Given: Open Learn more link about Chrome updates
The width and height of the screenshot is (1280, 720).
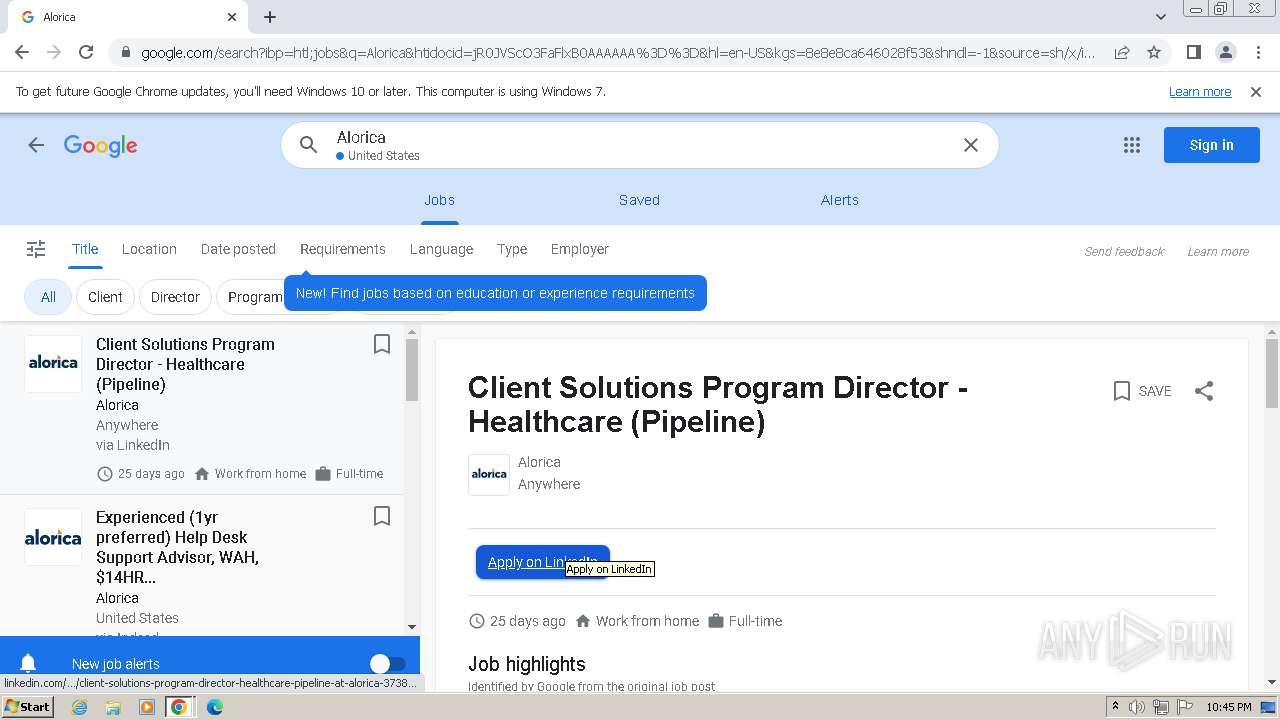Looking at the screenshot, I should pos(1200,92).
